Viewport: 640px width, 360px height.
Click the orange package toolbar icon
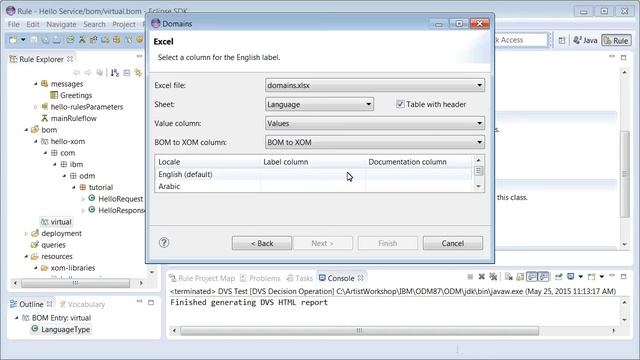click(117, 40)
